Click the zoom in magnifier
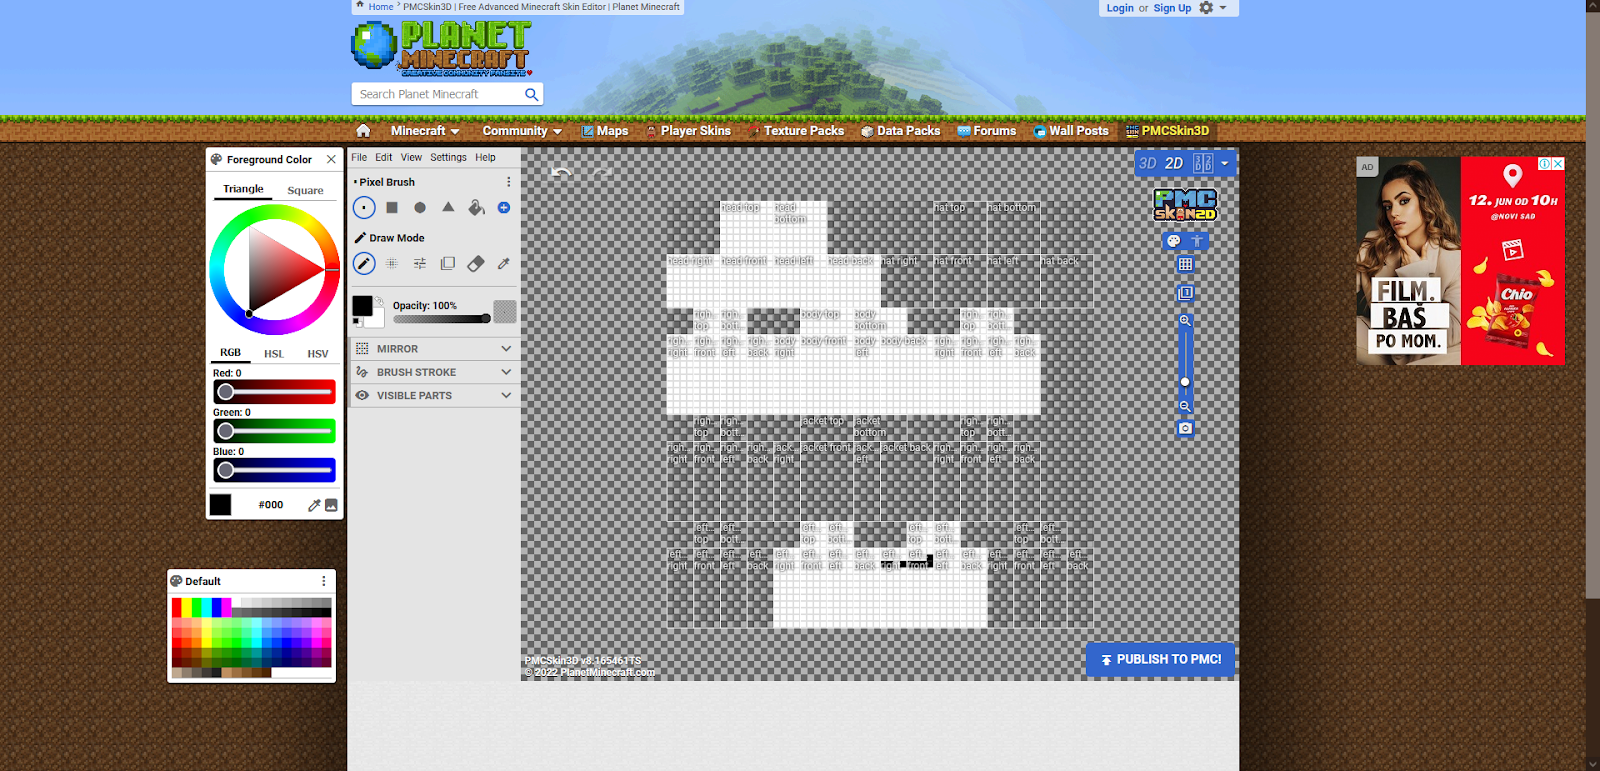This screenshot has height=771, width=1600. coord(1185,321)
